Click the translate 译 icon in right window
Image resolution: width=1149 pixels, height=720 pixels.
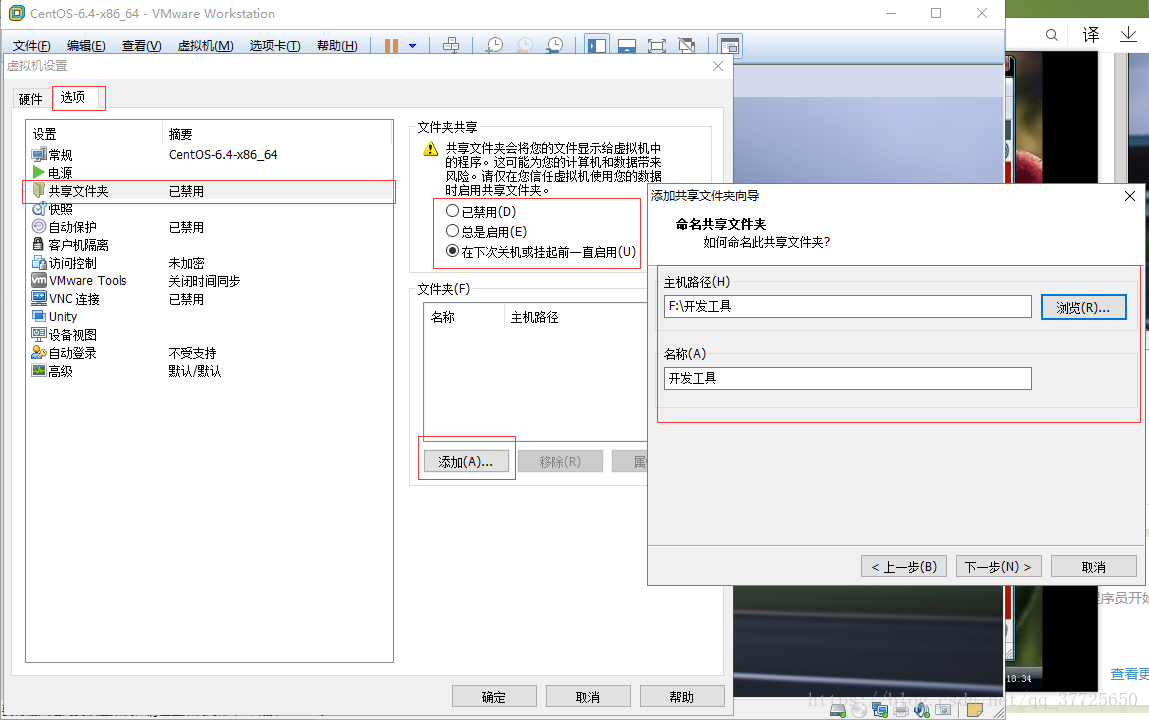point(1091,34)
